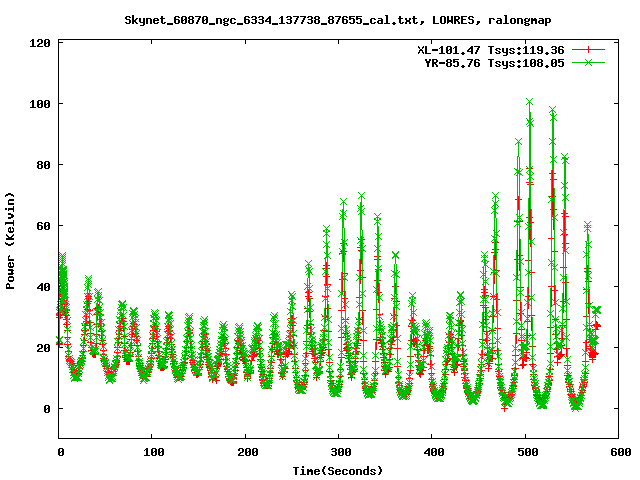
Task: Click the final green data marker after 570 seconds
Action: 597,310
